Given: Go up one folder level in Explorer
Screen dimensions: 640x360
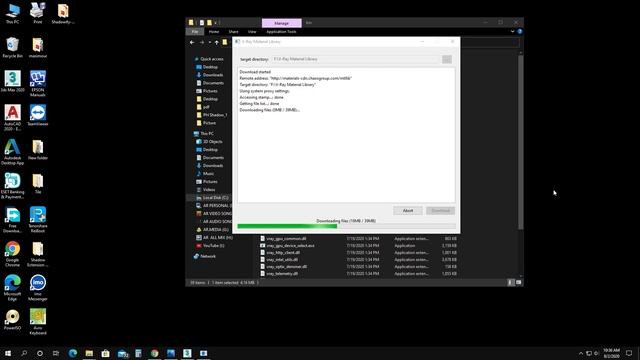Looking at the screenshot, I should point(217,42).
